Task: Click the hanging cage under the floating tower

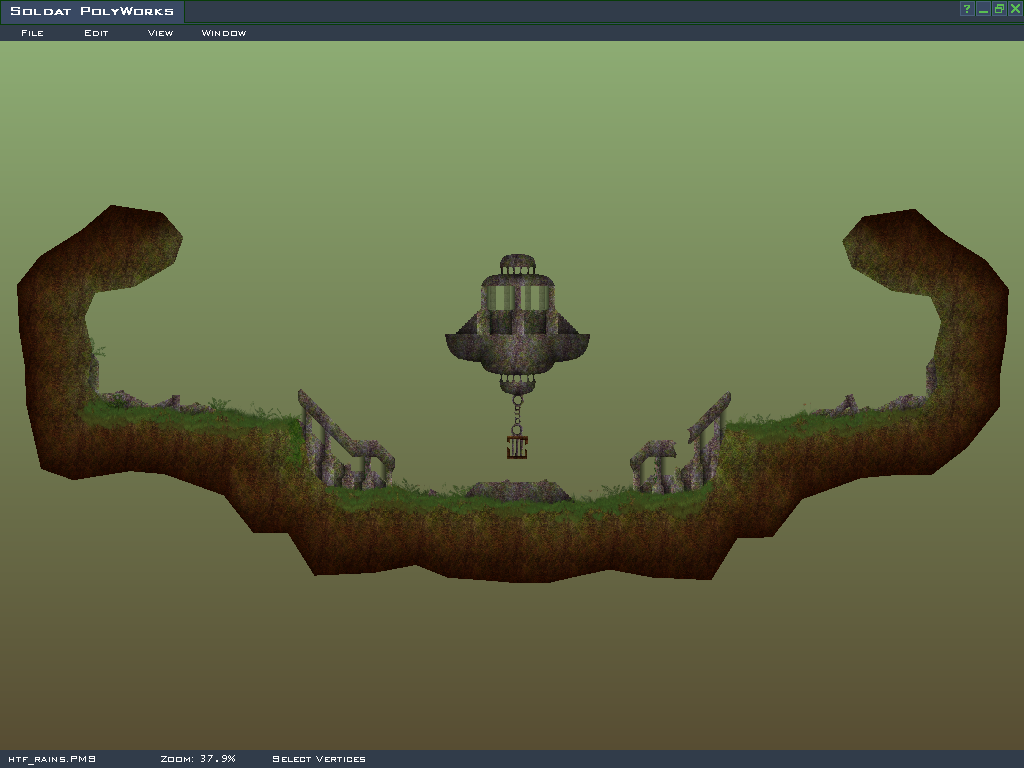Action: point(517,446)
